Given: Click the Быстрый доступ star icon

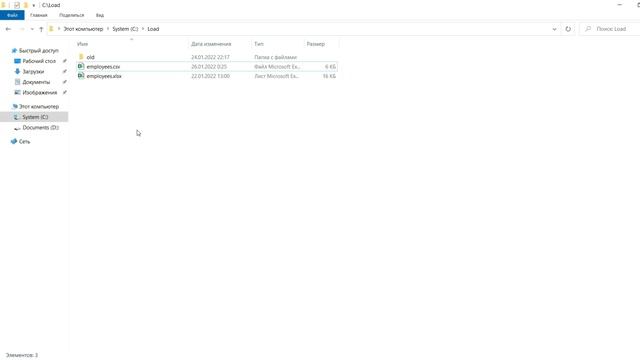Looking at the screenshot, I should pyautogui.click(x=14, y=51).
